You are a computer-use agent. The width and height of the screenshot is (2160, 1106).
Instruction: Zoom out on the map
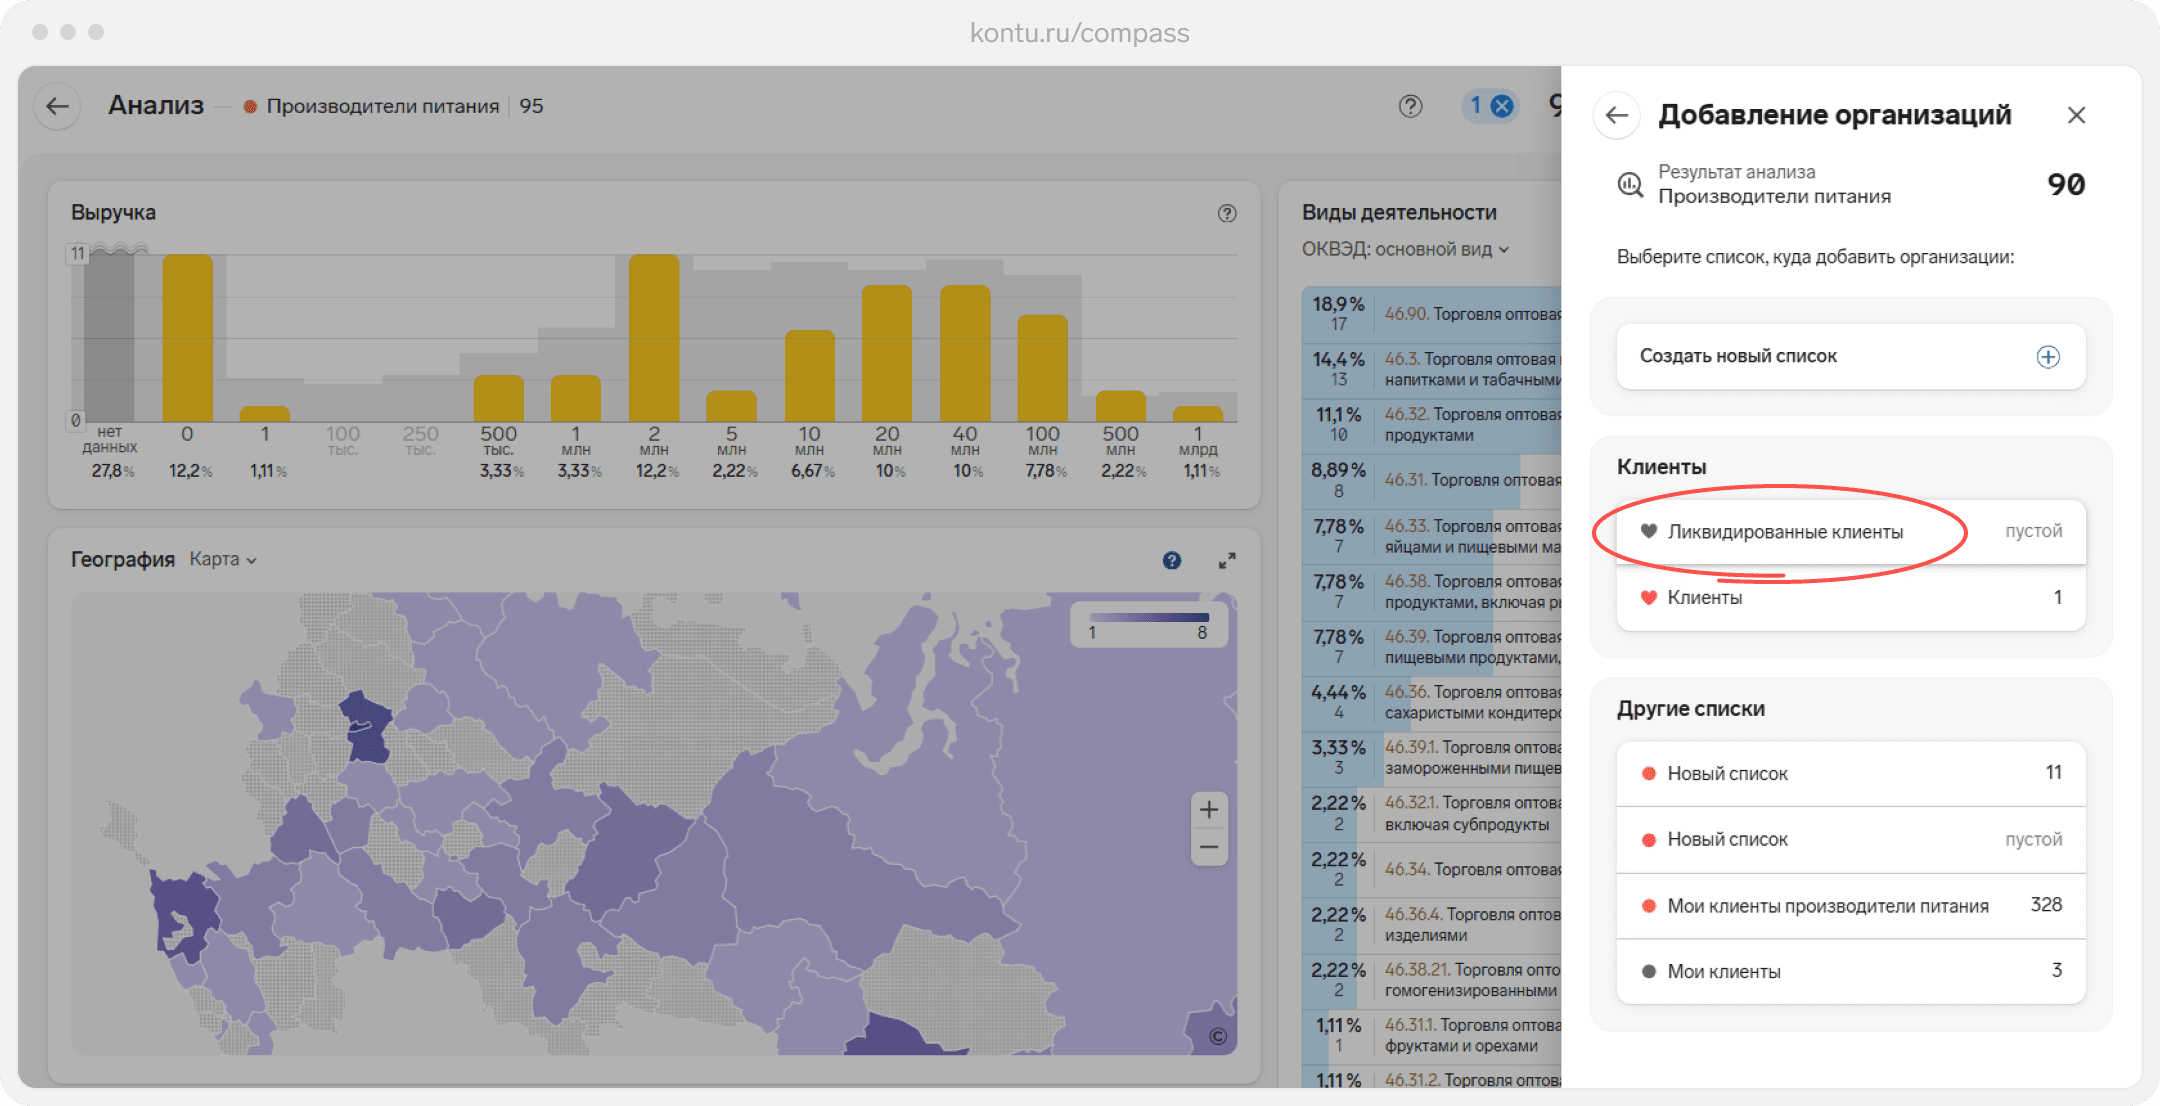1209,848
